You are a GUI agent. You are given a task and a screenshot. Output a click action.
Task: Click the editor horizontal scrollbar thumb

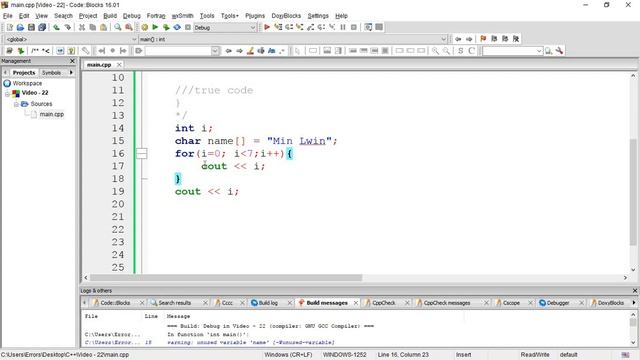226,278
